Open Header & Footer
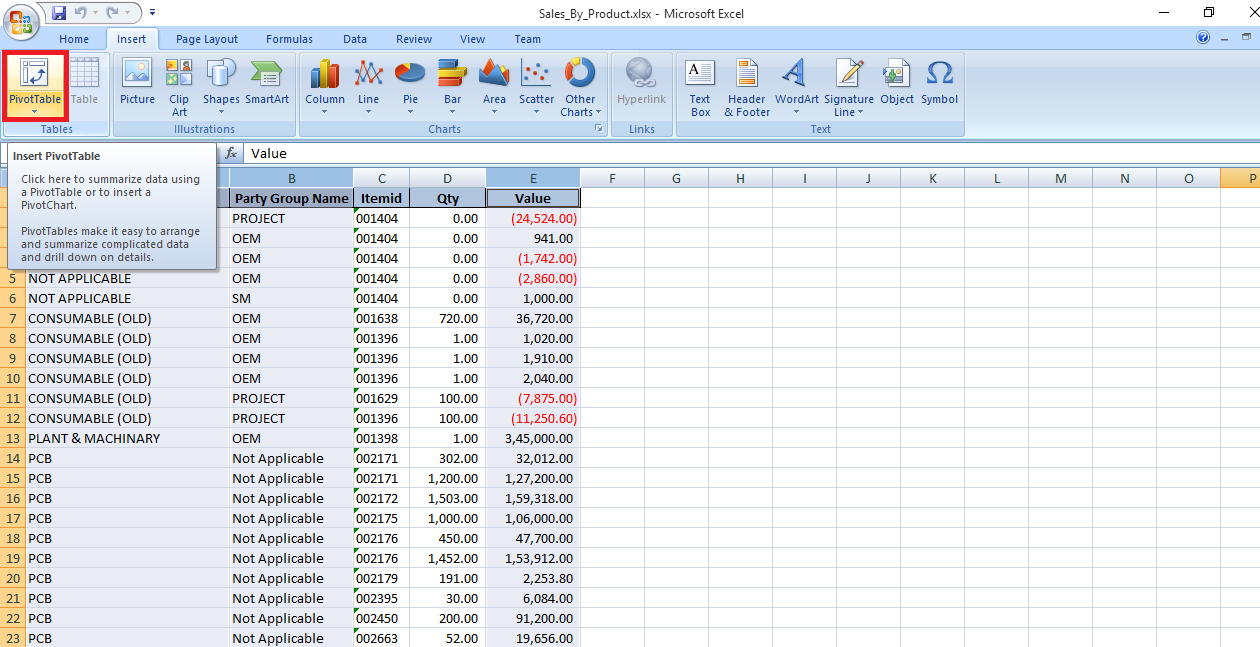The width and height of the screenshot is (1260, 647). pos(747,86)
